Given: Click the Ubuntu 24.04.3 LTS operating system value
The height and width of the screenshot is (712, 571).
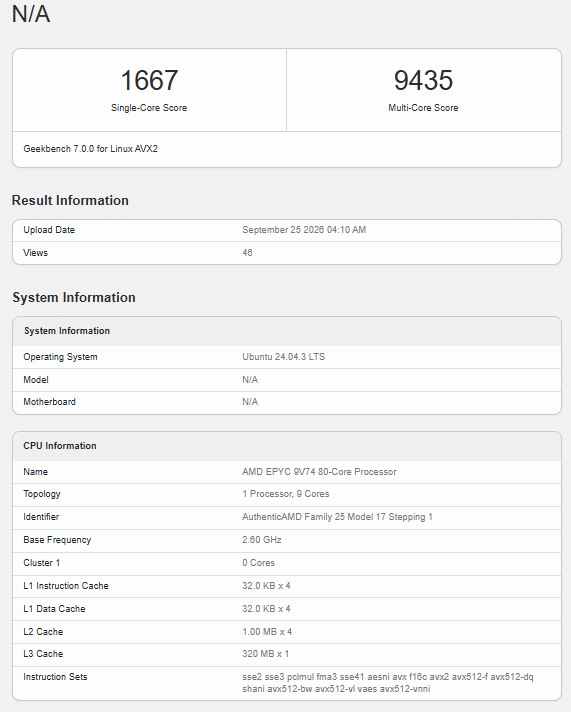Looking at the screenshot, I should pos(283,357).
